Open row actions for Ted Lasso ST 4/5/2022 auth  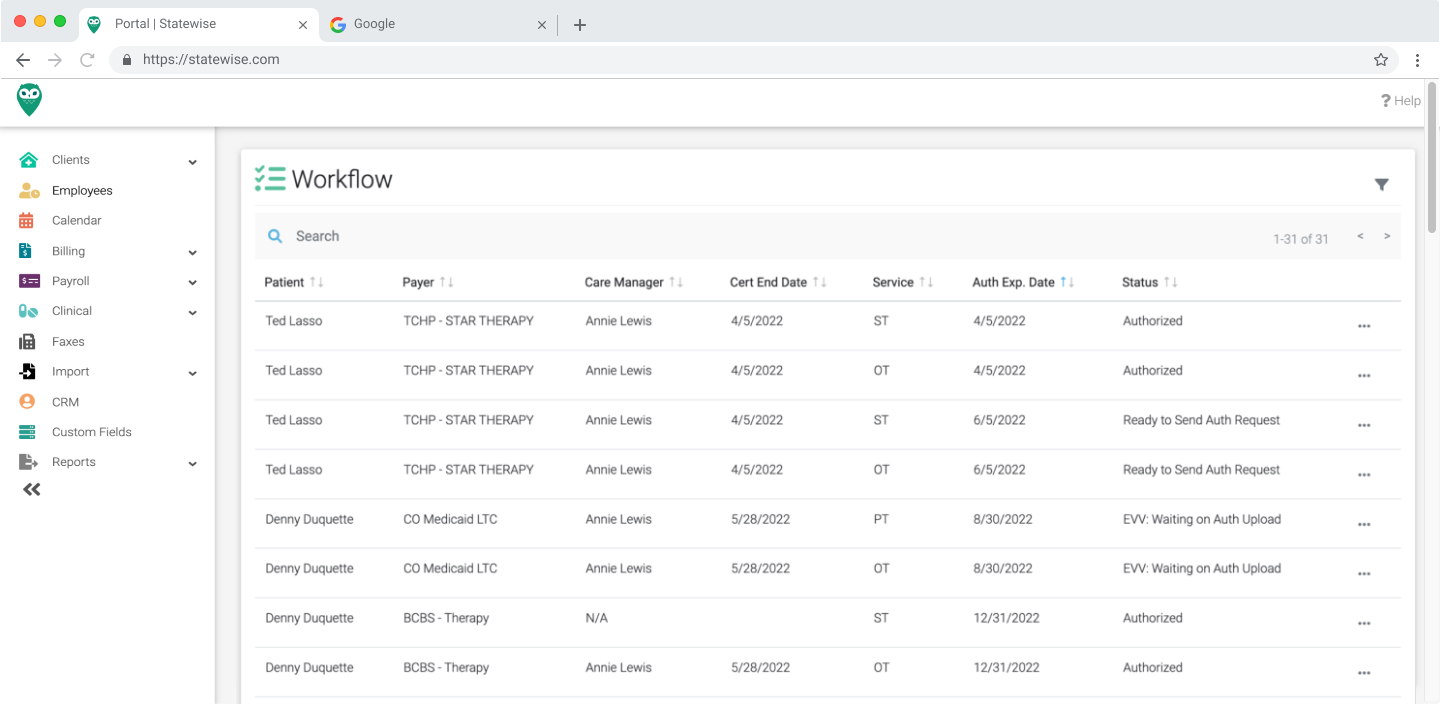click(1364, 326)
